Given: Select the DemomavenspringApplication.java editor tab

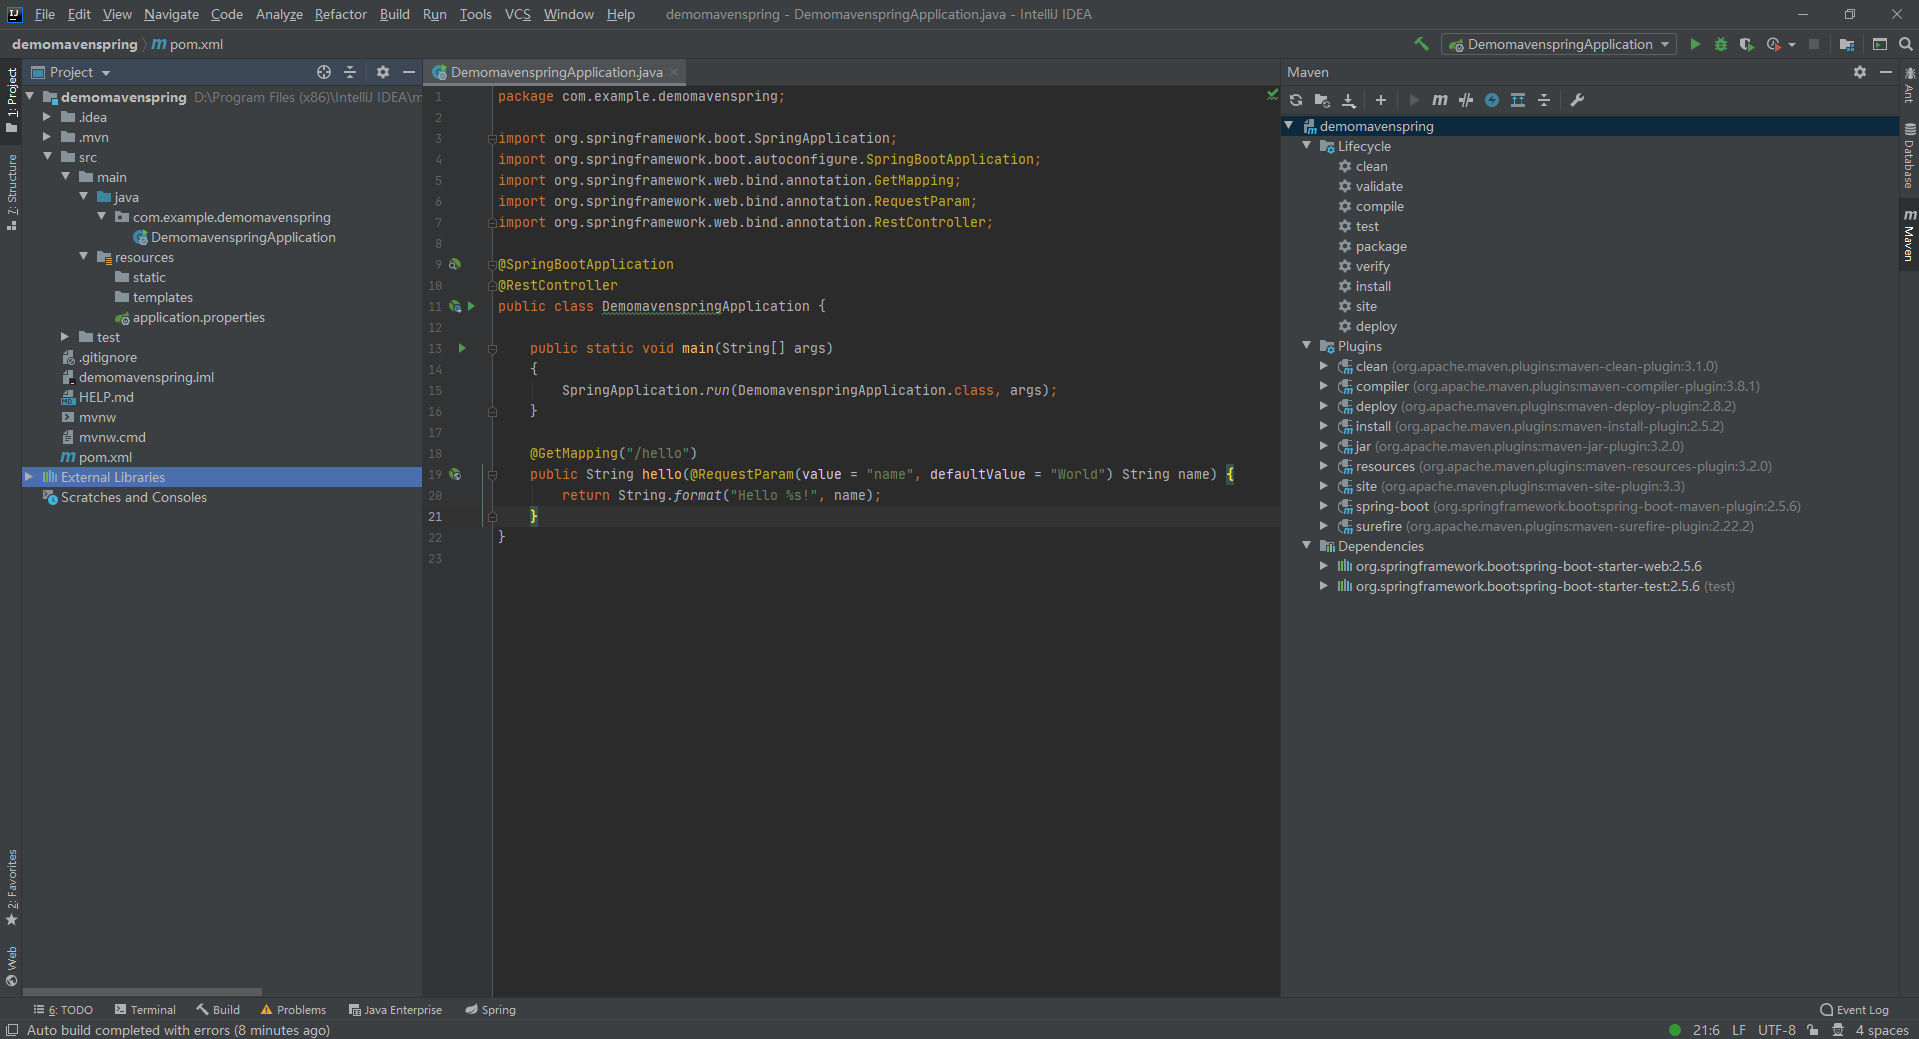Looking at the screenshot, I should point(556,72).
